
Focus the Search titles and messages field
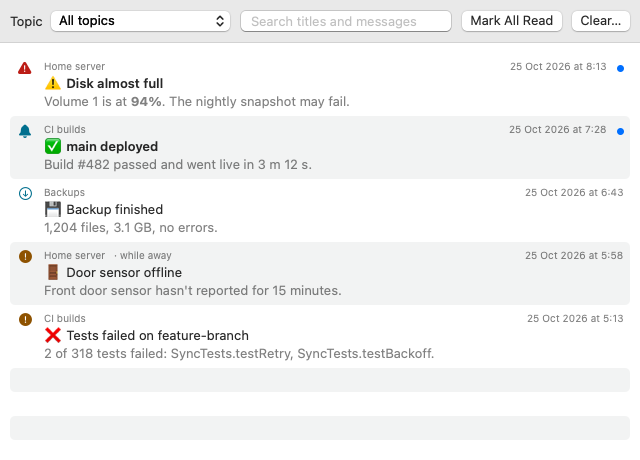tap(346, 21)
